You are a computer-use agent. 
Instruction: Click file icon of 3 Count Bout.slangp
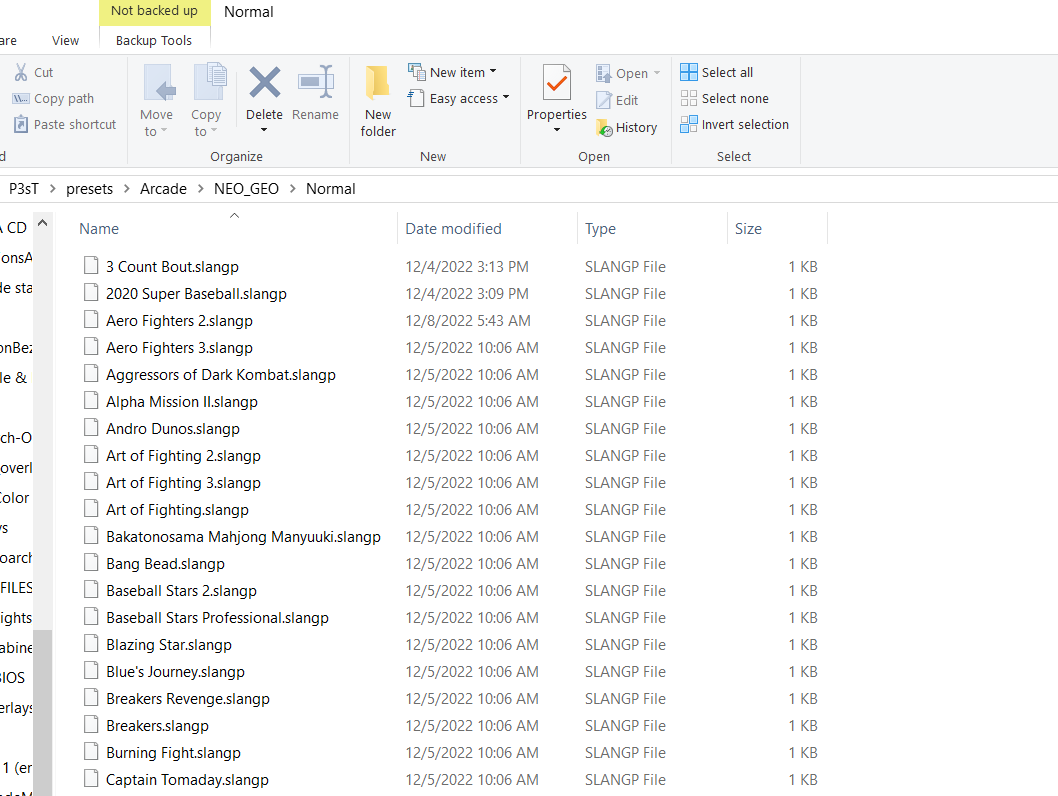click(90, 266)
